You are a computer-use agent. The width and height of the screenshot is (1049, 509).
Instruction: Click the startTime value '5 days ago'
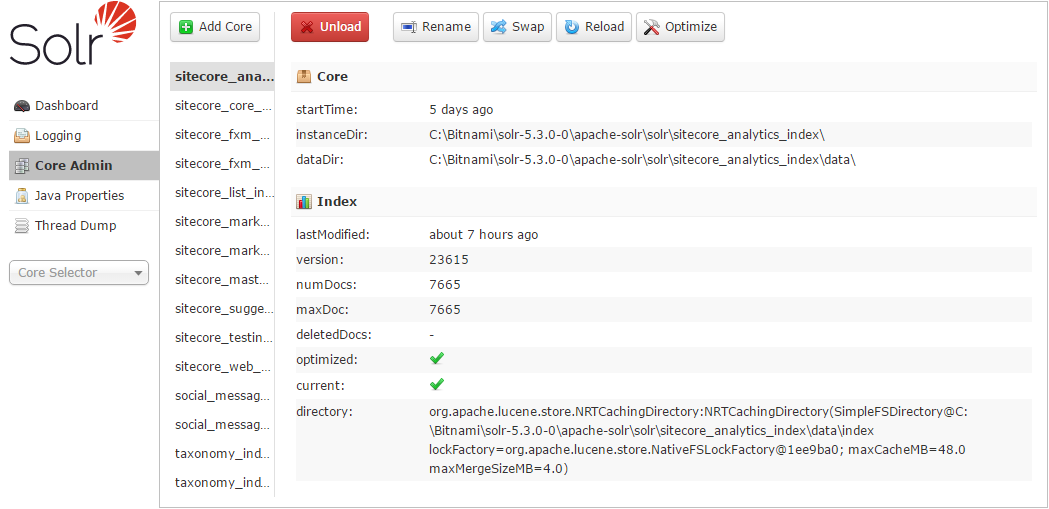click(x=461, y=110)
